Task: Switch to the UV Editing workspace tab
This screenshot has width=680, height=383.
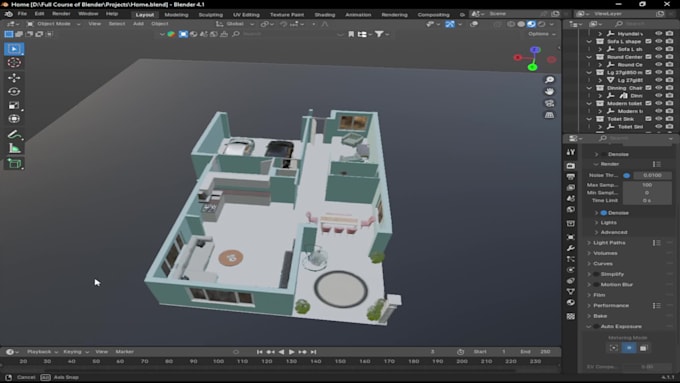Action: click(x=246, y=14)
